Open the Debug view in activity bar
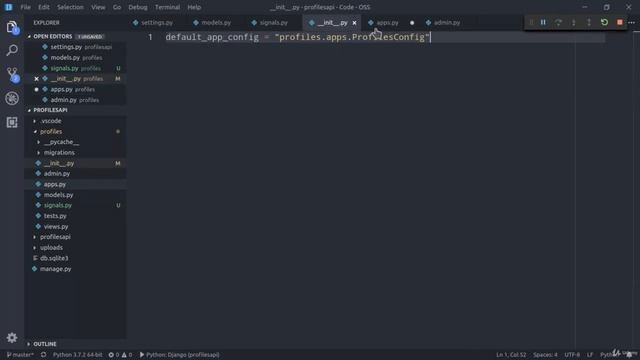The width and height of the screenshot is (640, 360). 12,98
